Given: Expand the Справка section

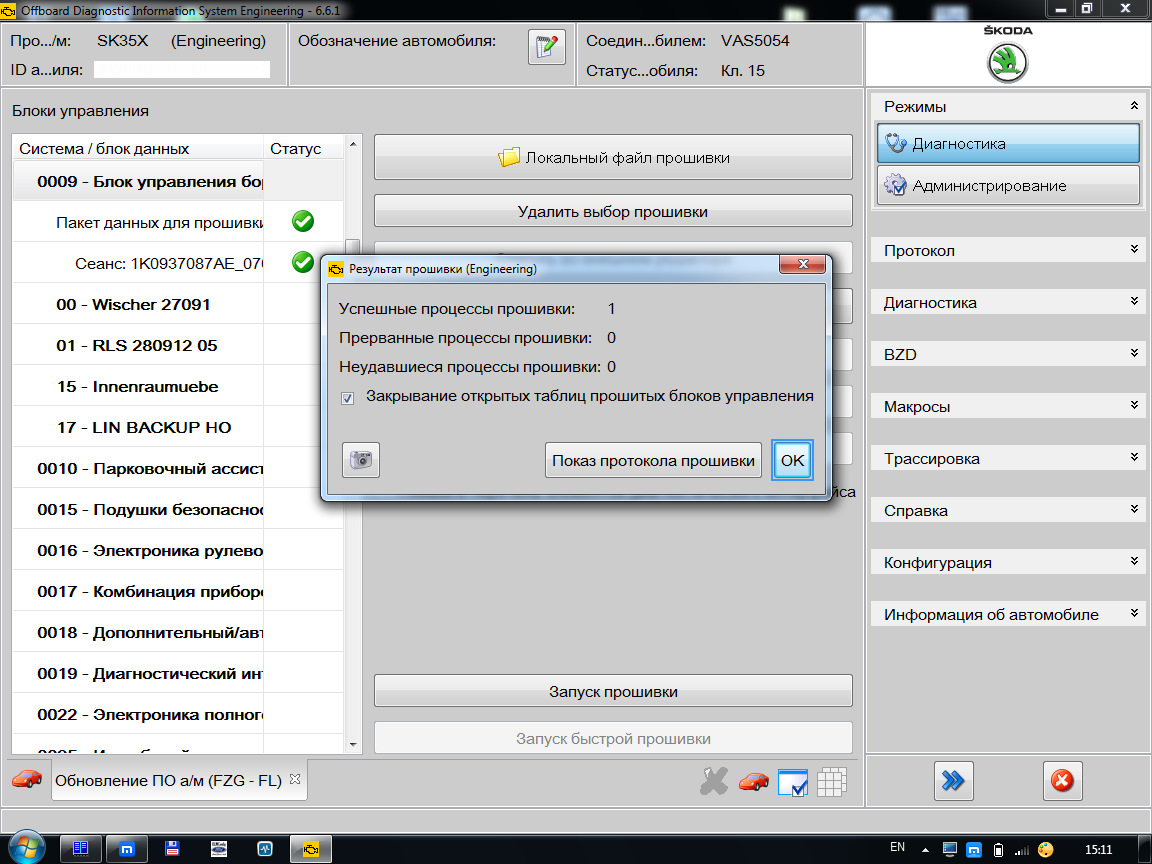Looking at the screenshot, I should tap(1134, 508).
